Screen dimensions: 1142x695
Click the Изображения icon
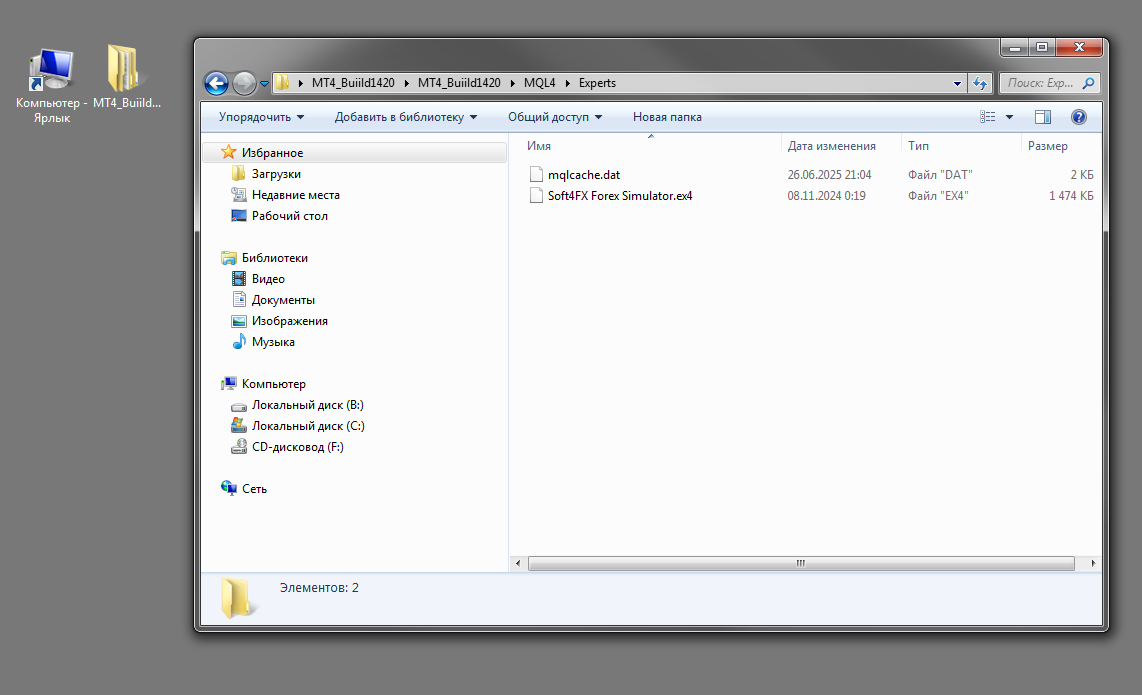click(239, 321)
